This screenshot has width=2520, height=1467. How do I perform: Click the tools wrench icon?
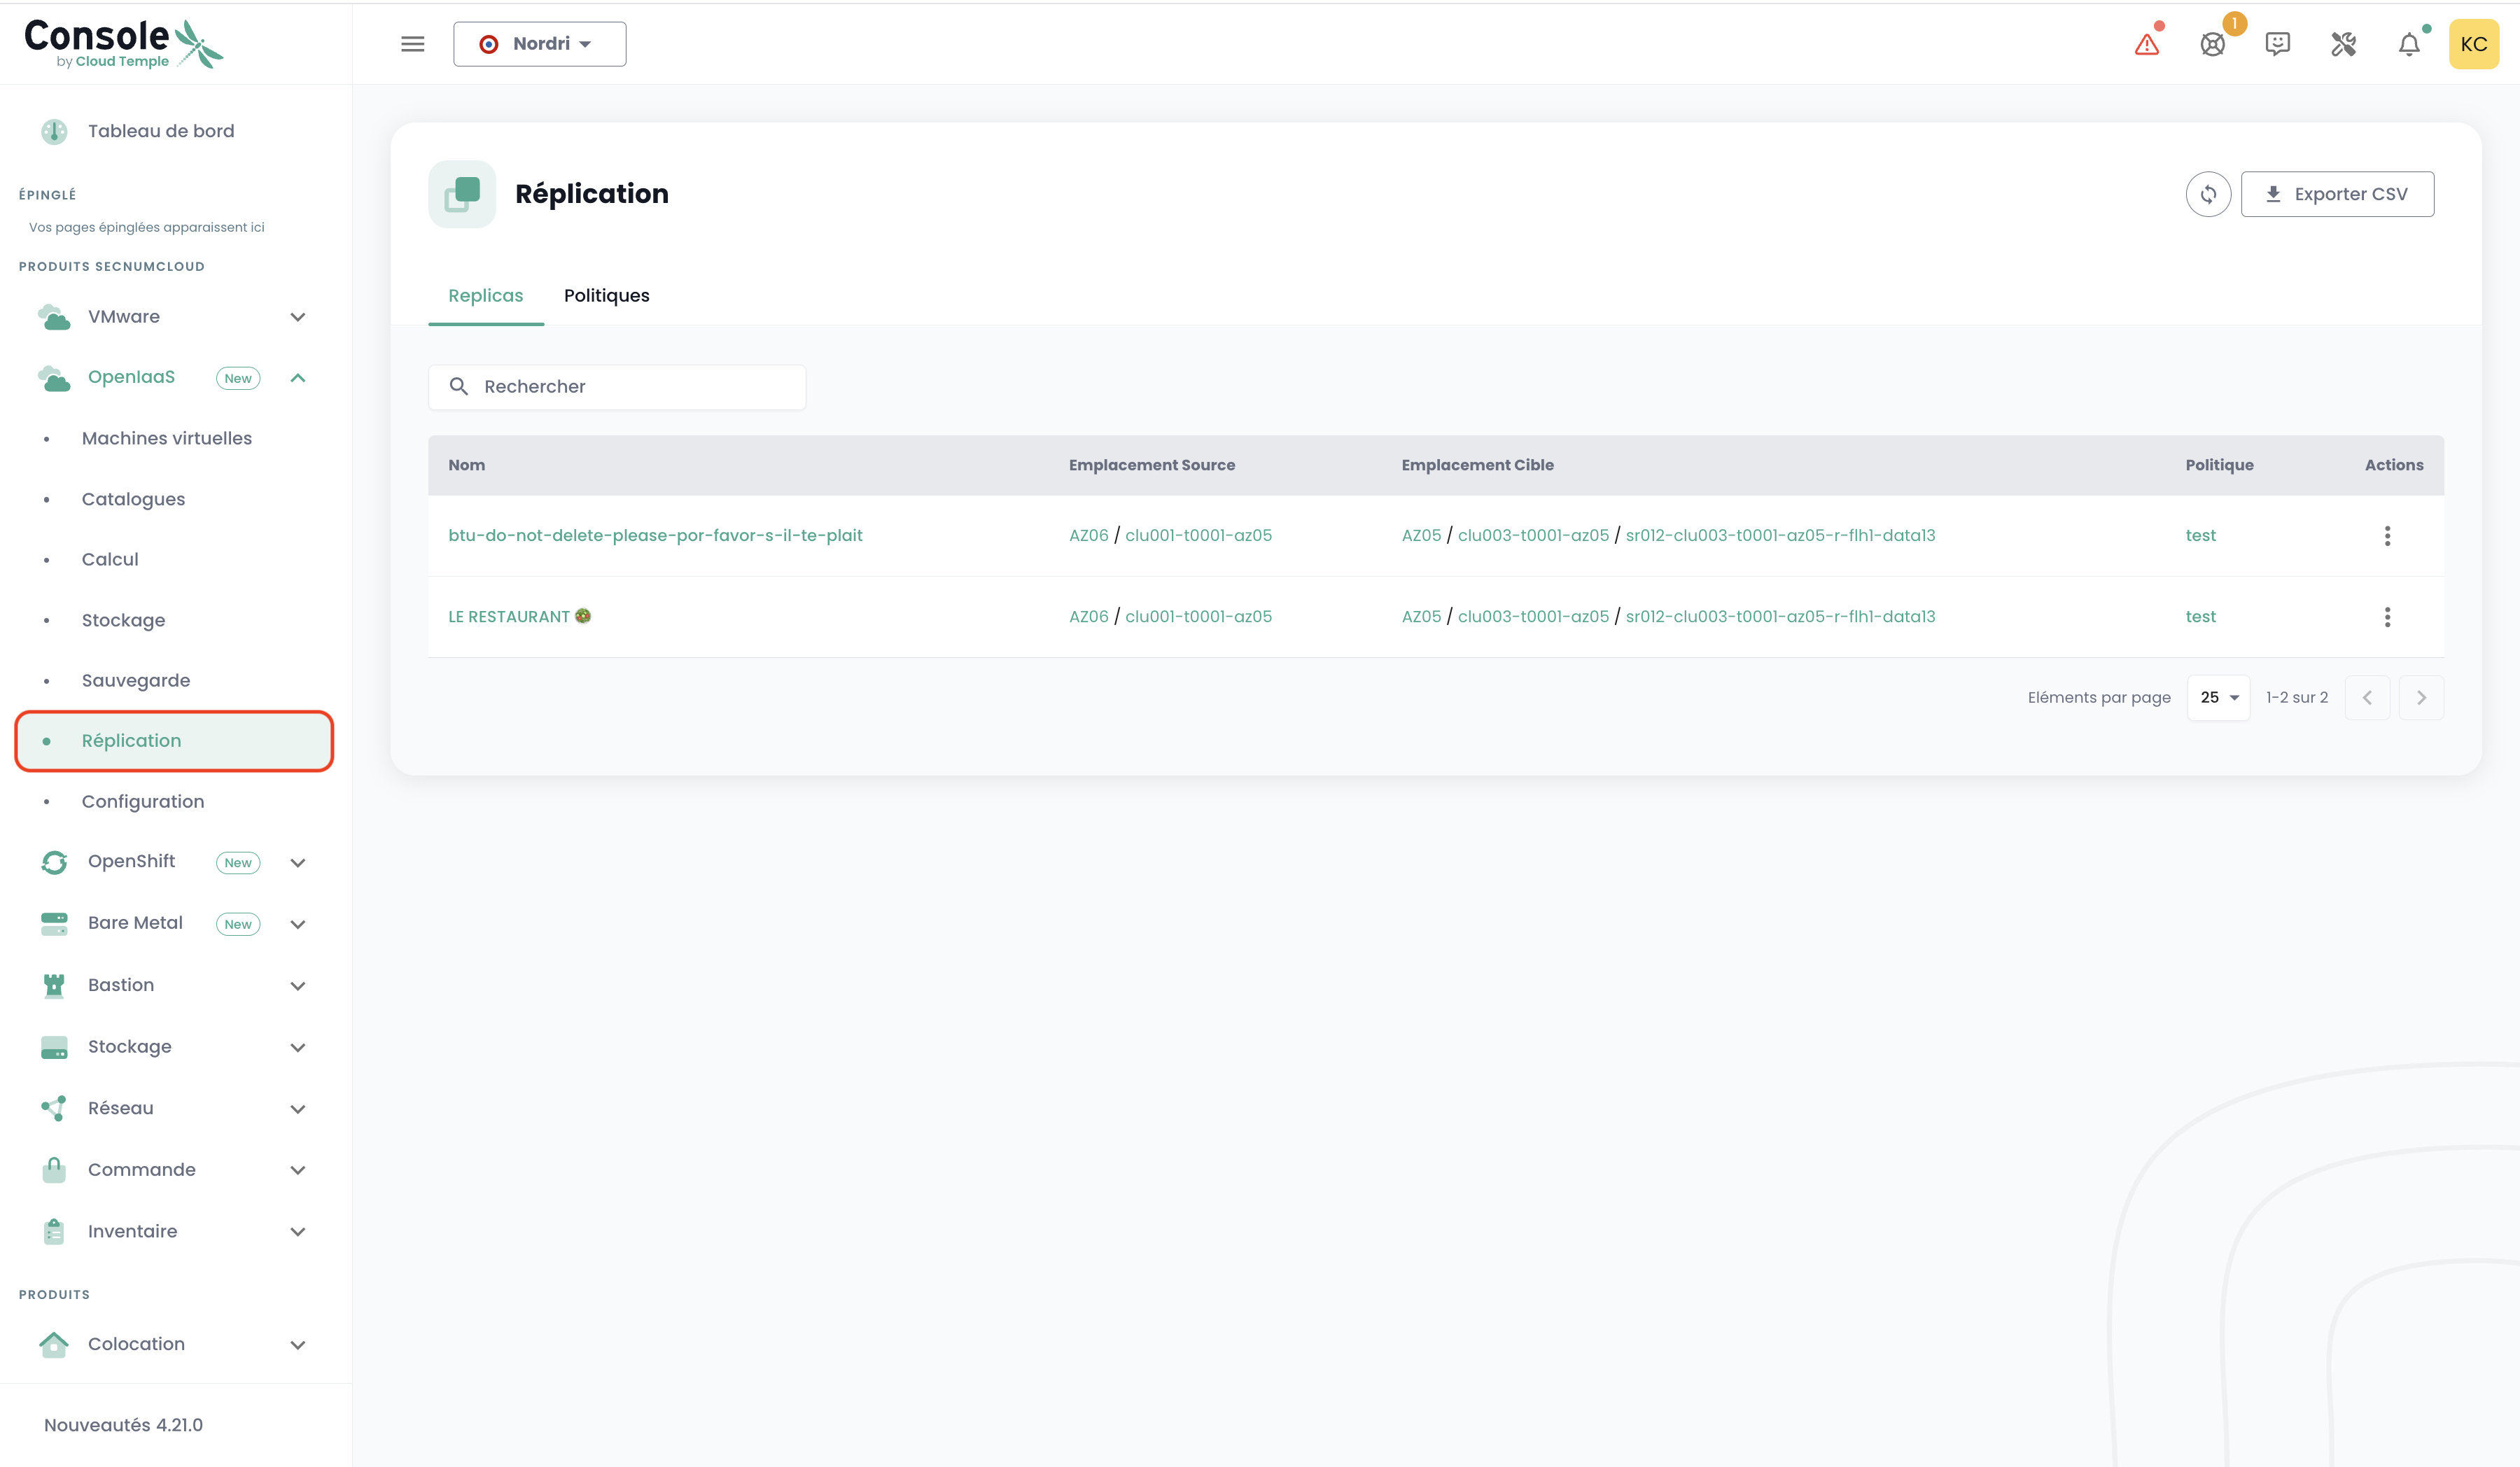(x=2343, y=45)
